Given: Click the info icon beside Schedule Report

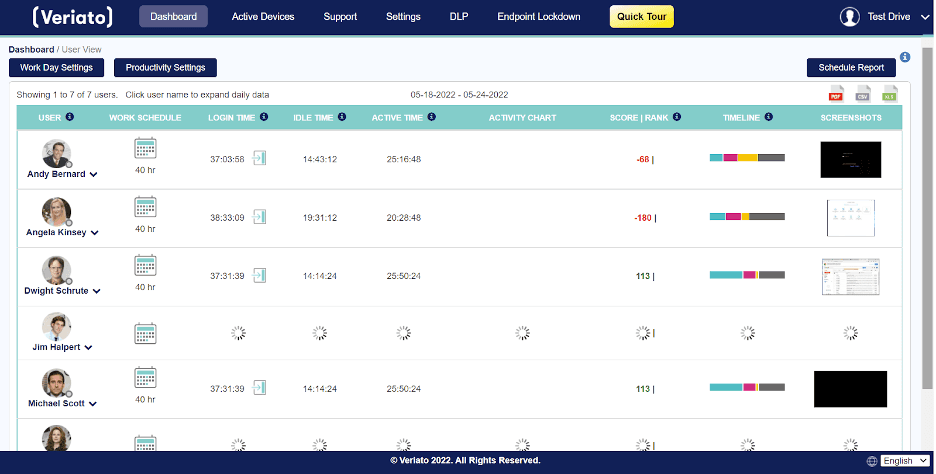Looking at the screenshot, I should pos(905,58).
